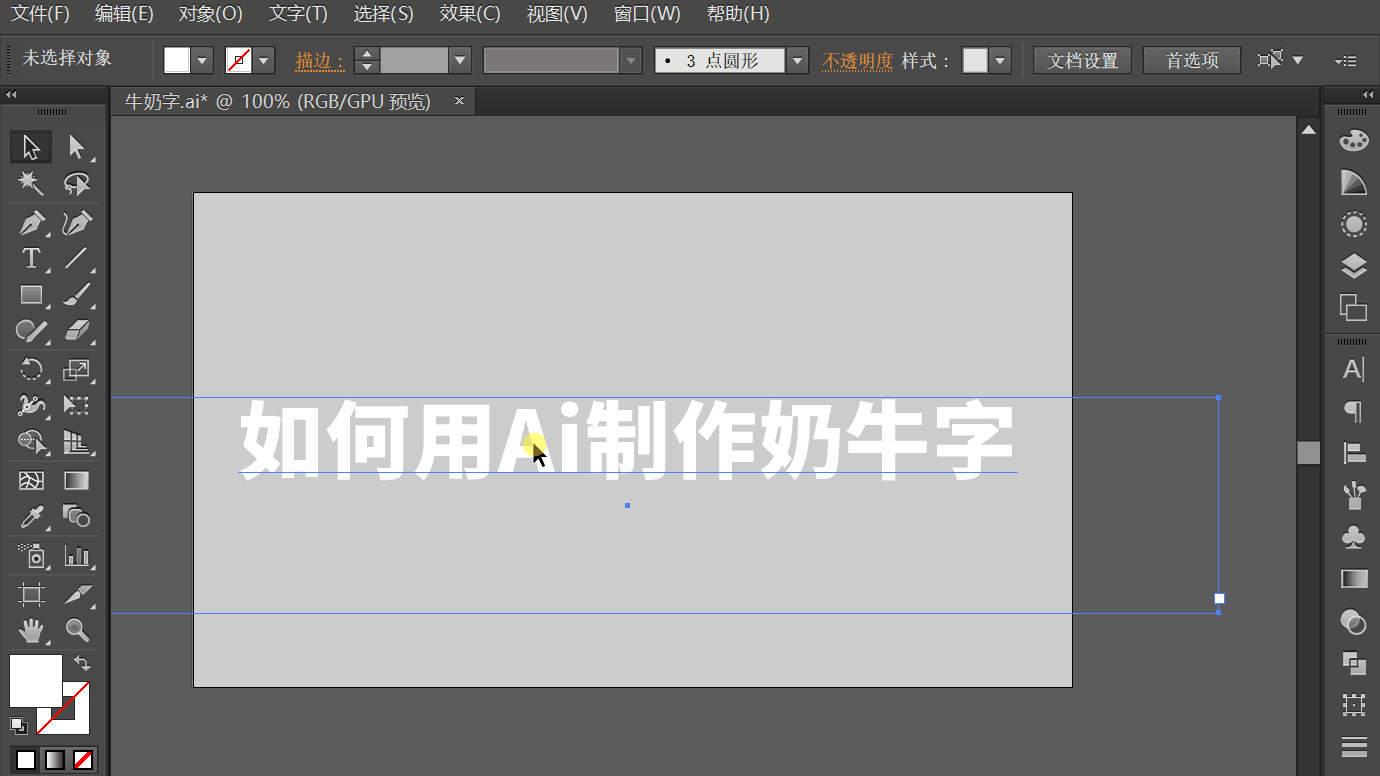Open the Transform panel

point(1353,705)
